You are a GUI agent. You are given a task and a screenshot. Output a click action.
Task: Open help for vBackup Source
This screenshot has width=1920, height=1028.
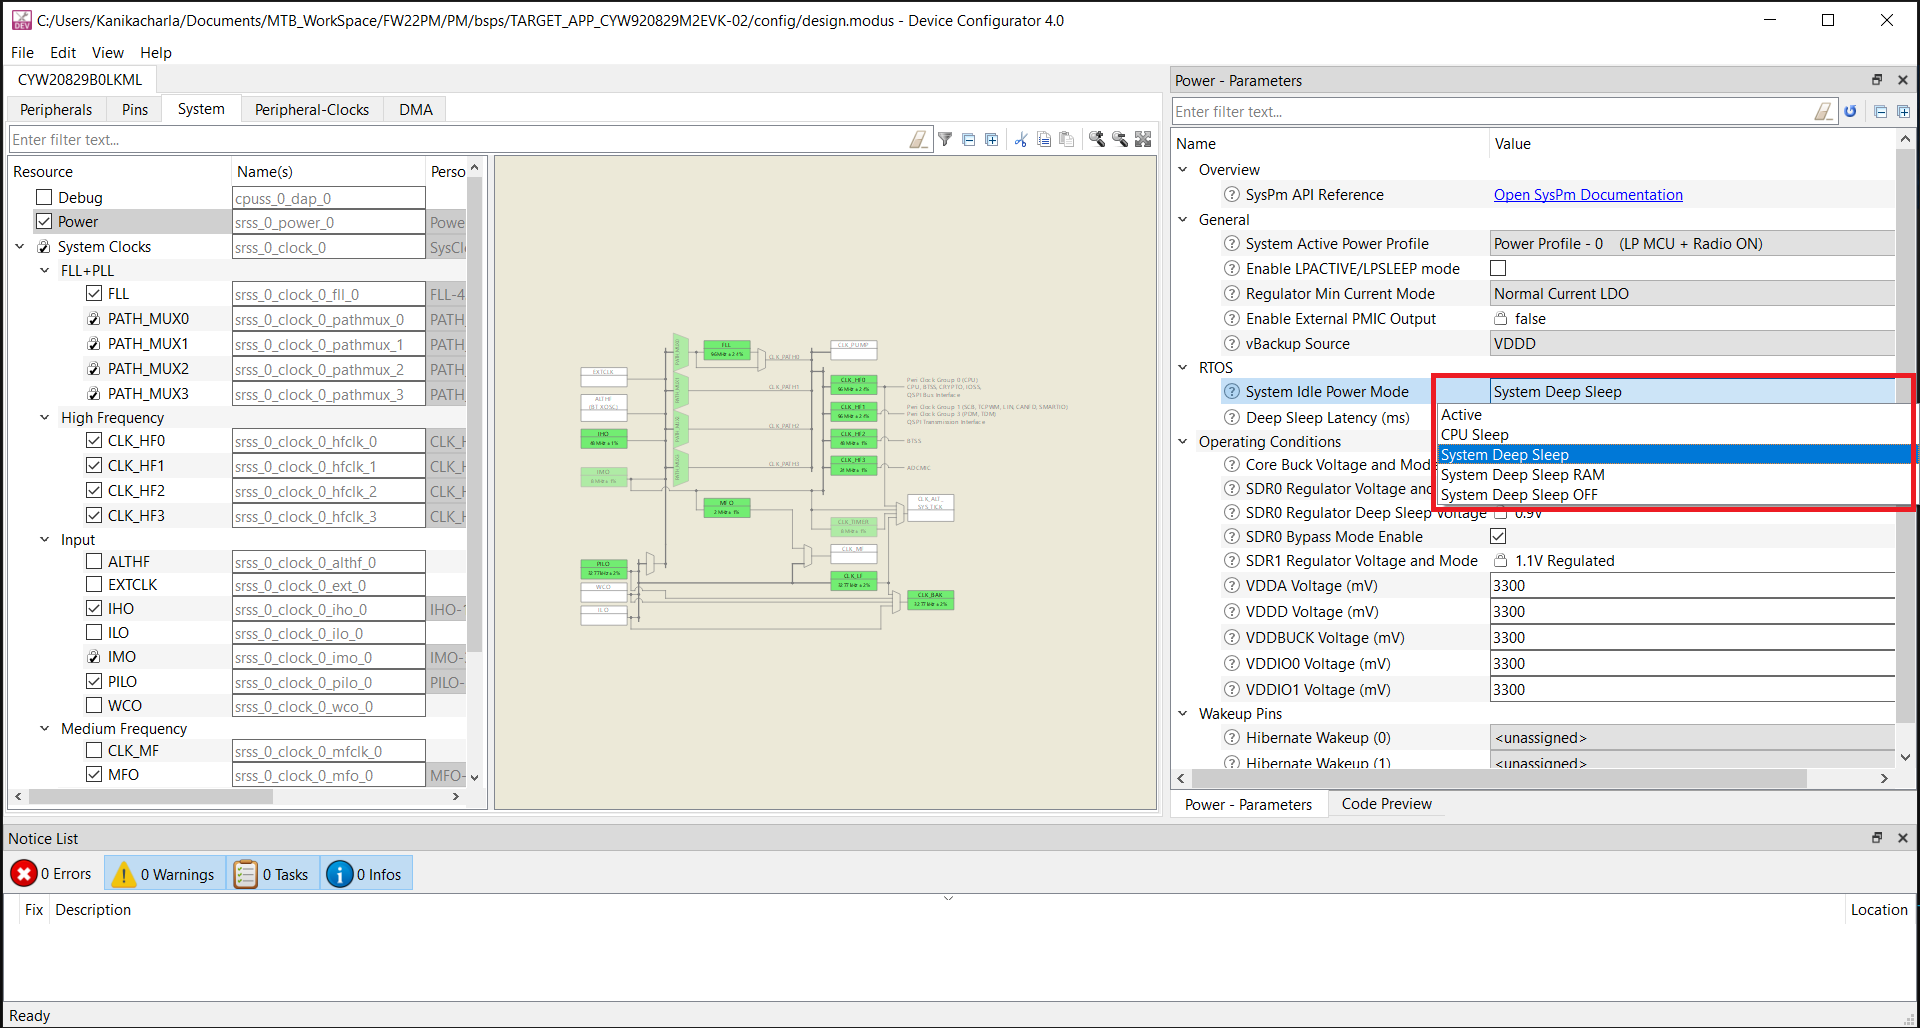tap(1232, 343)
